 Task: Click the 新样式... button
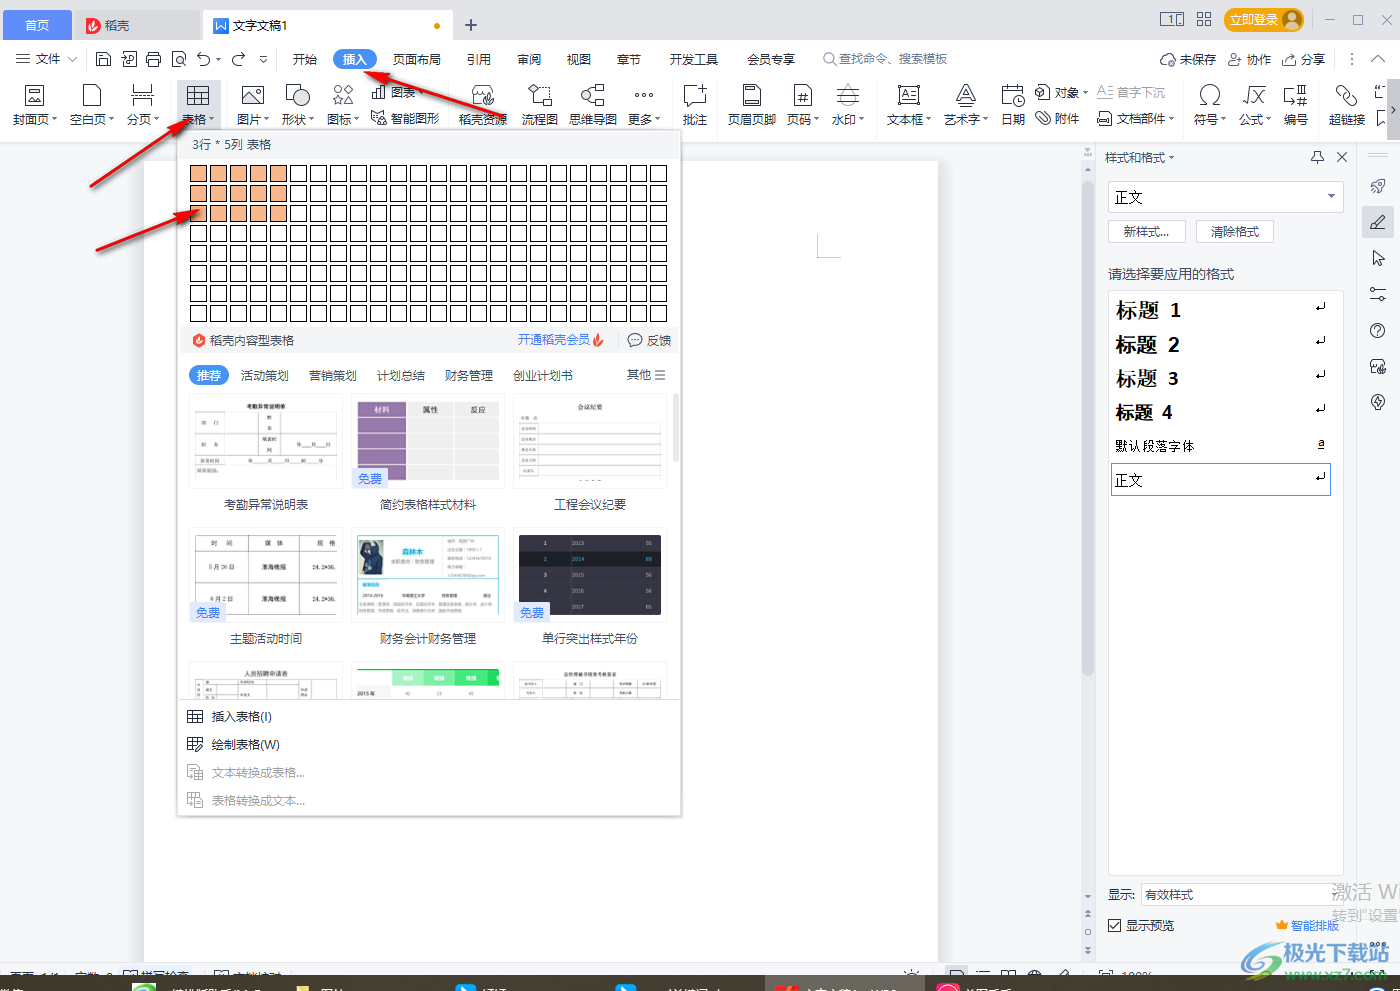coord(1146,231)
